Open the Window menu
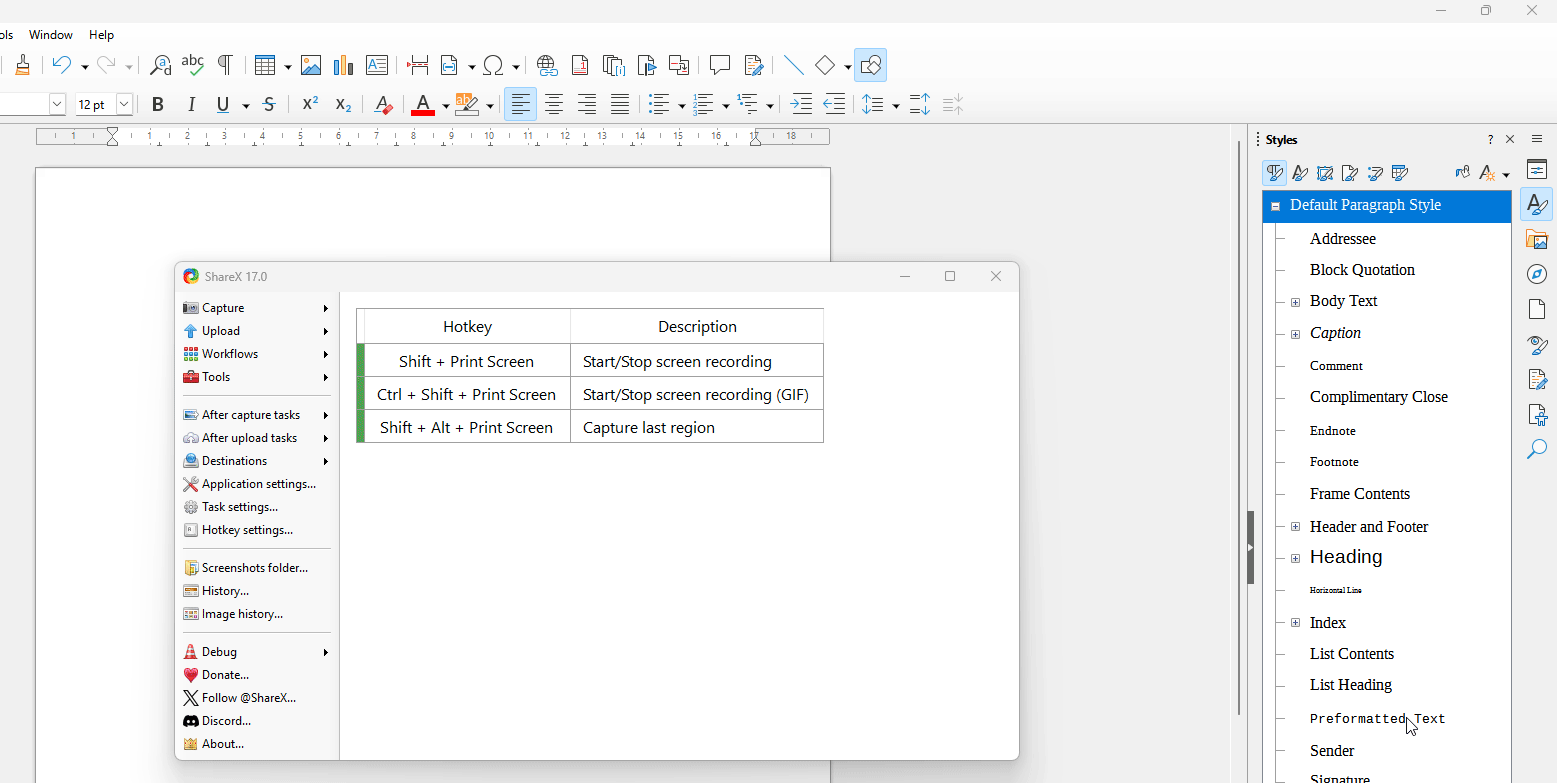 click(51, 34)
